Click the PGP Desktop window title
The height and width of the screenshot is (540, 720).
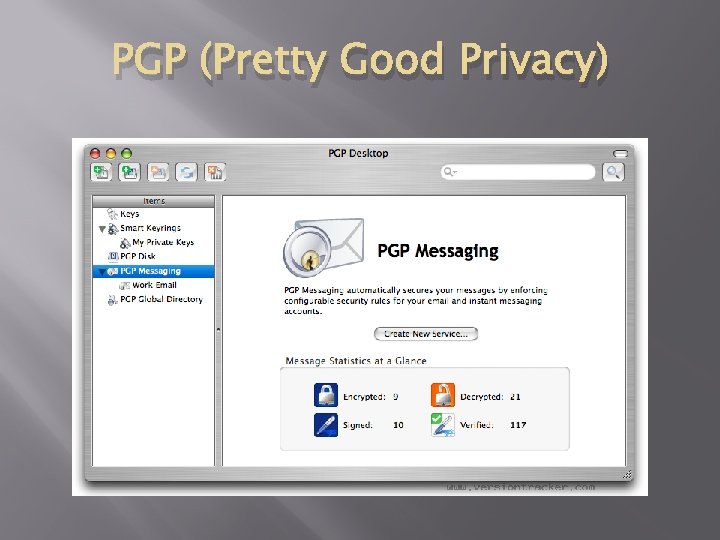358,153
